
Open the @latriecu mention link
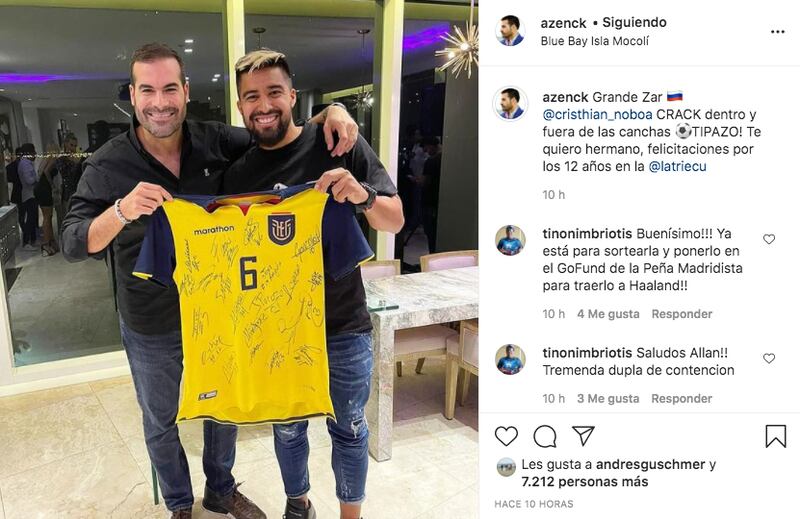(678, 166)
